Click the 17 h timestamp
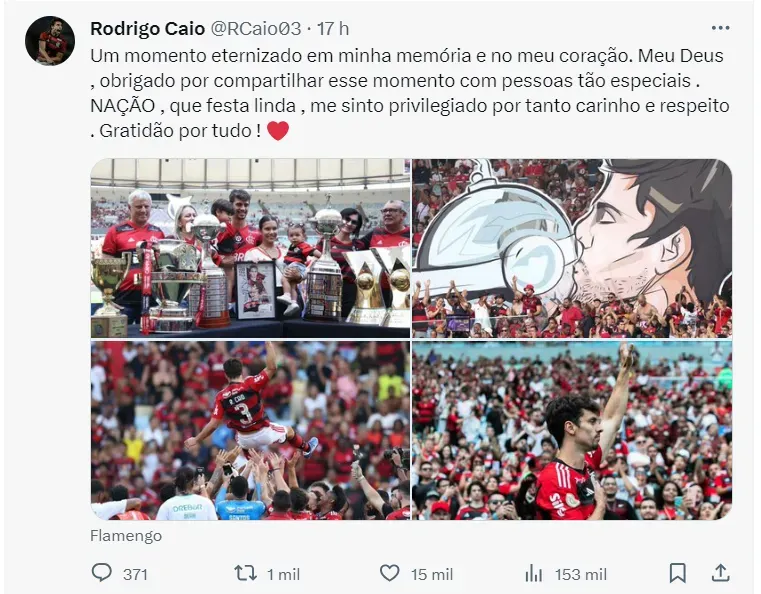 coord(333,29)
